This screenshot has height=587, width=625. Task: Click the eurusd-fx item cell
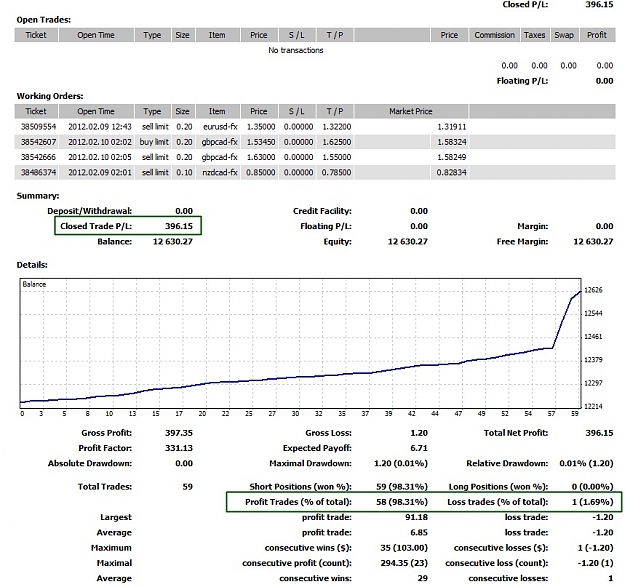[220, 127]
